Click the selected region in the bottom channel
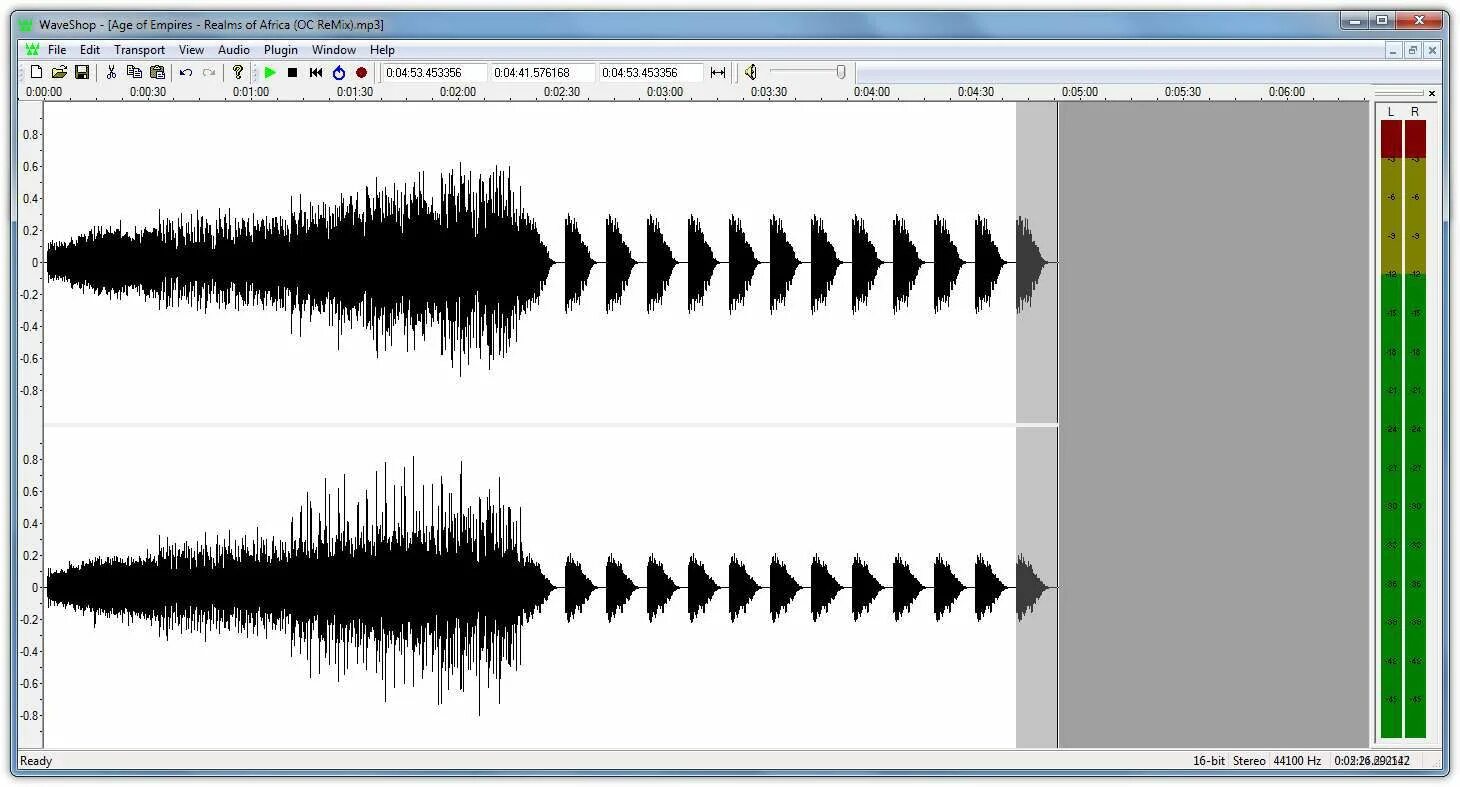Image resolution: width=1460 pixels, height=787 pixels. (1037, 588)
